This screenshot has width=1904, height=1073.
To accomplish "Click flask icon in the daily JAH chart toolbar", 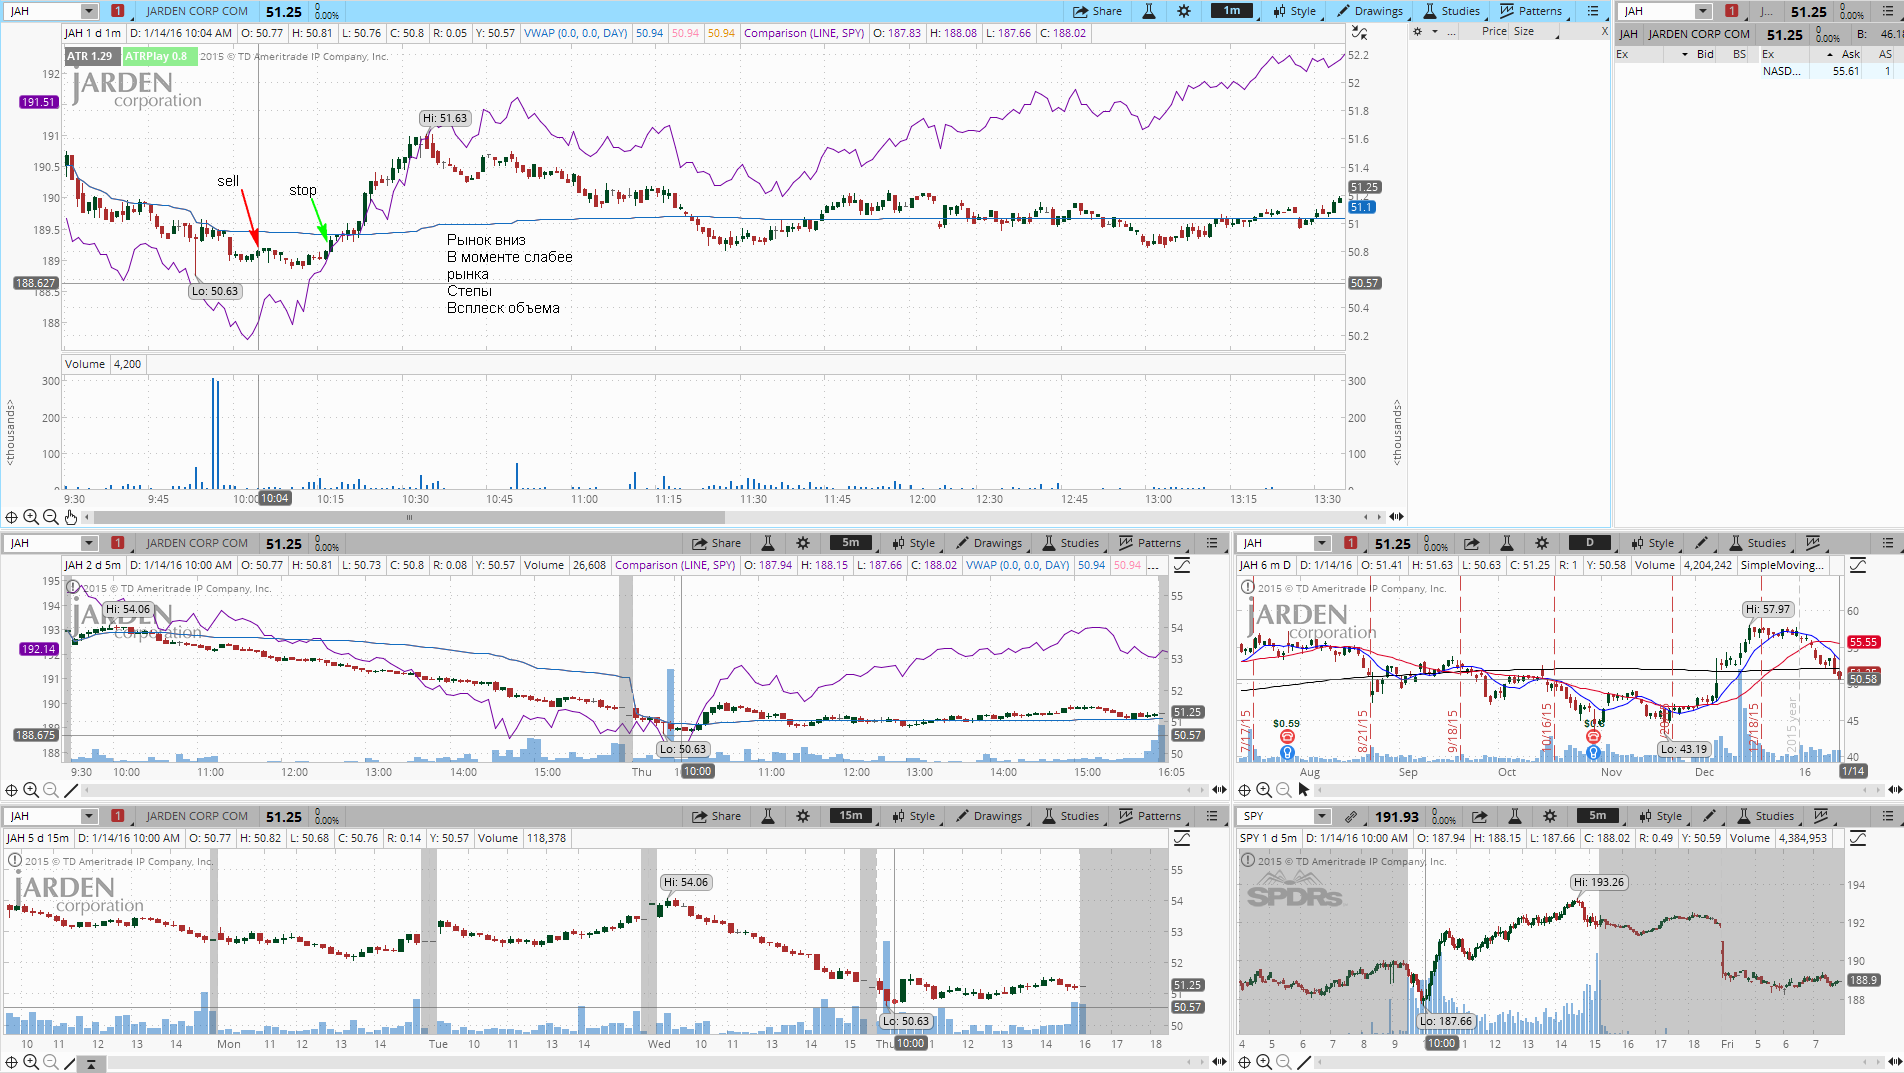I will 1506,543.
